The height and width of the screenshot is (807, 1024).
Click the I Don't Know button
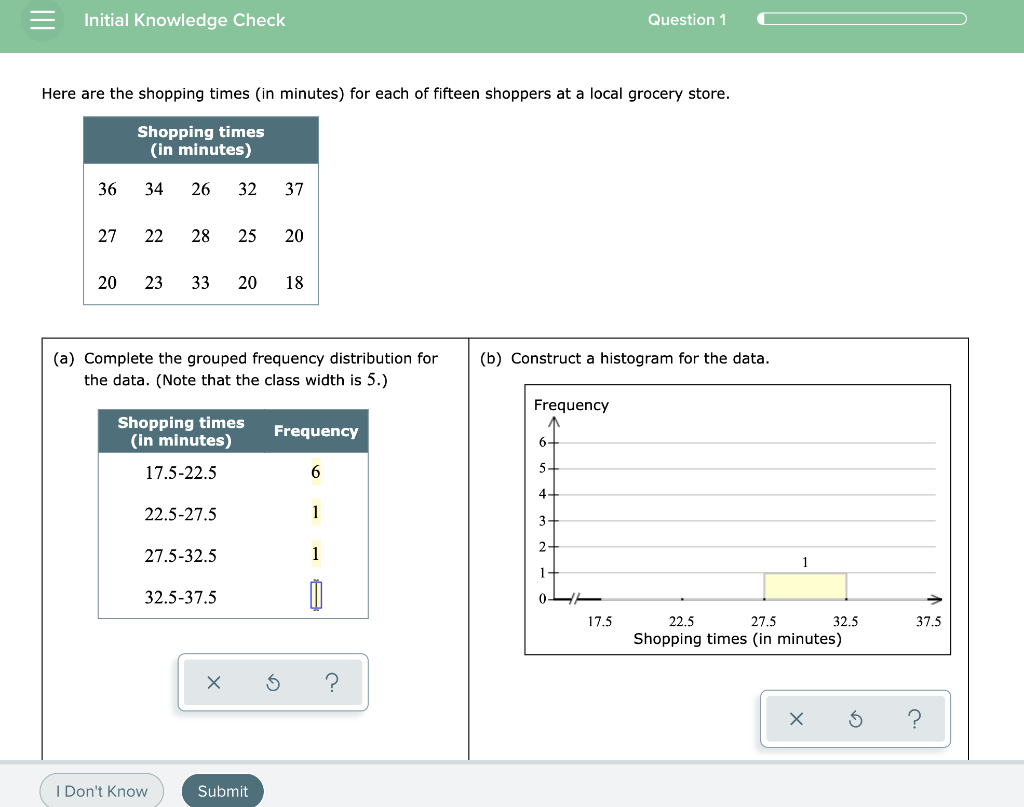pyautogui.click(x=101, y=790)
